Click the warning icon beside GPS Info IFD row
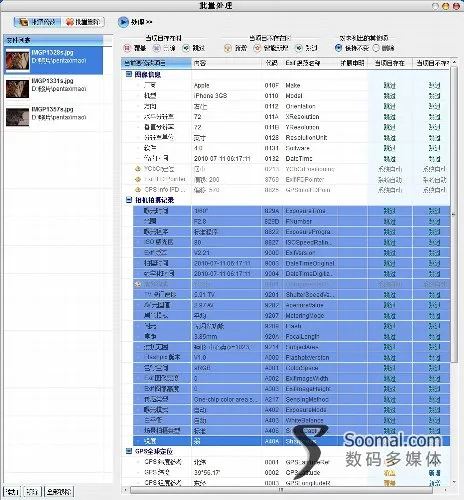Screen dimensions: 464x500 pos(138,190)
